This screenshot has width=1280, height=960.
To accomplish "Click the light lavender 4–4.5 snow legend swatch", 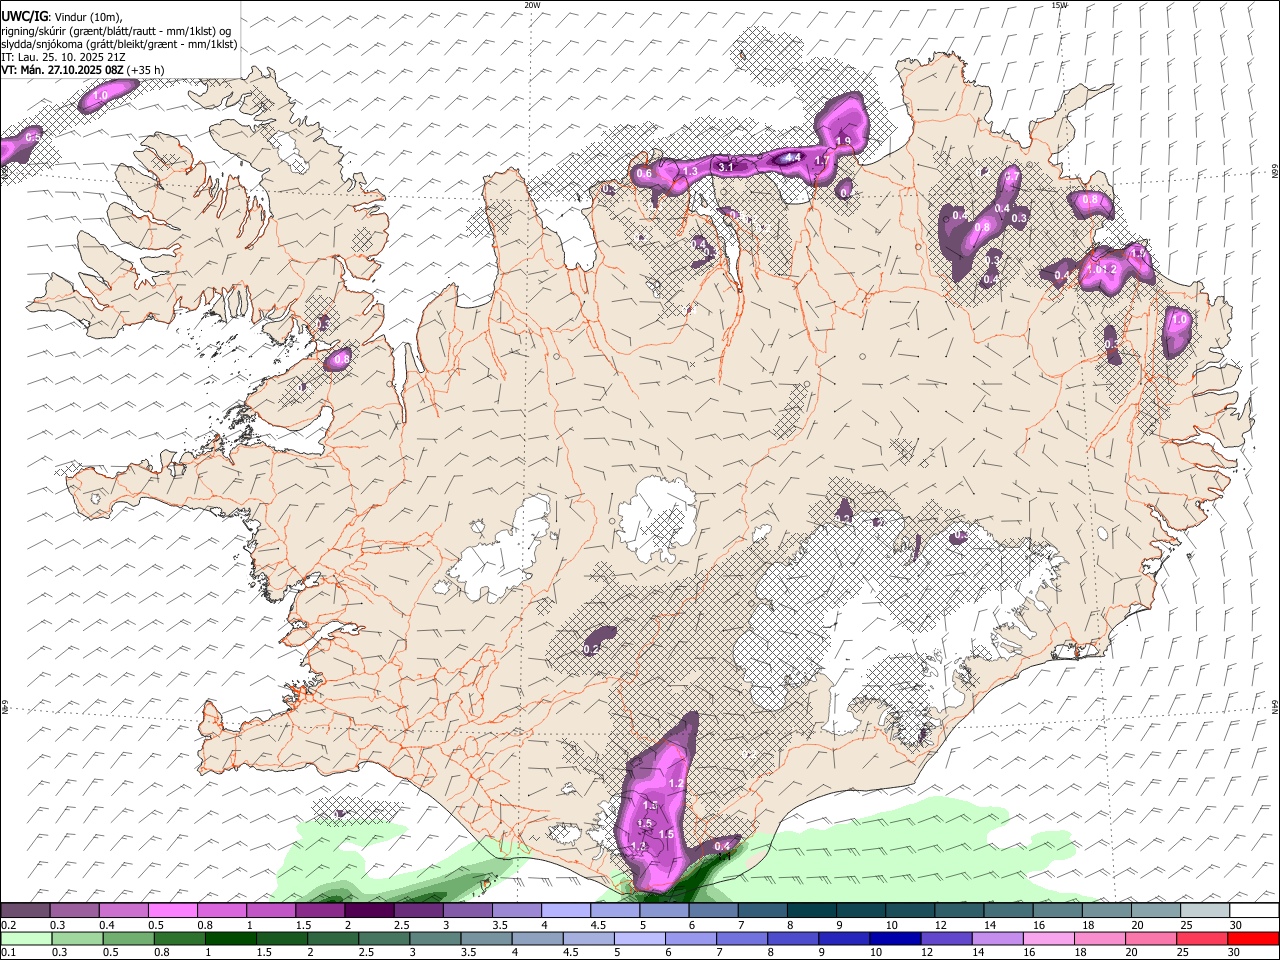I will (x=565, y=911).
